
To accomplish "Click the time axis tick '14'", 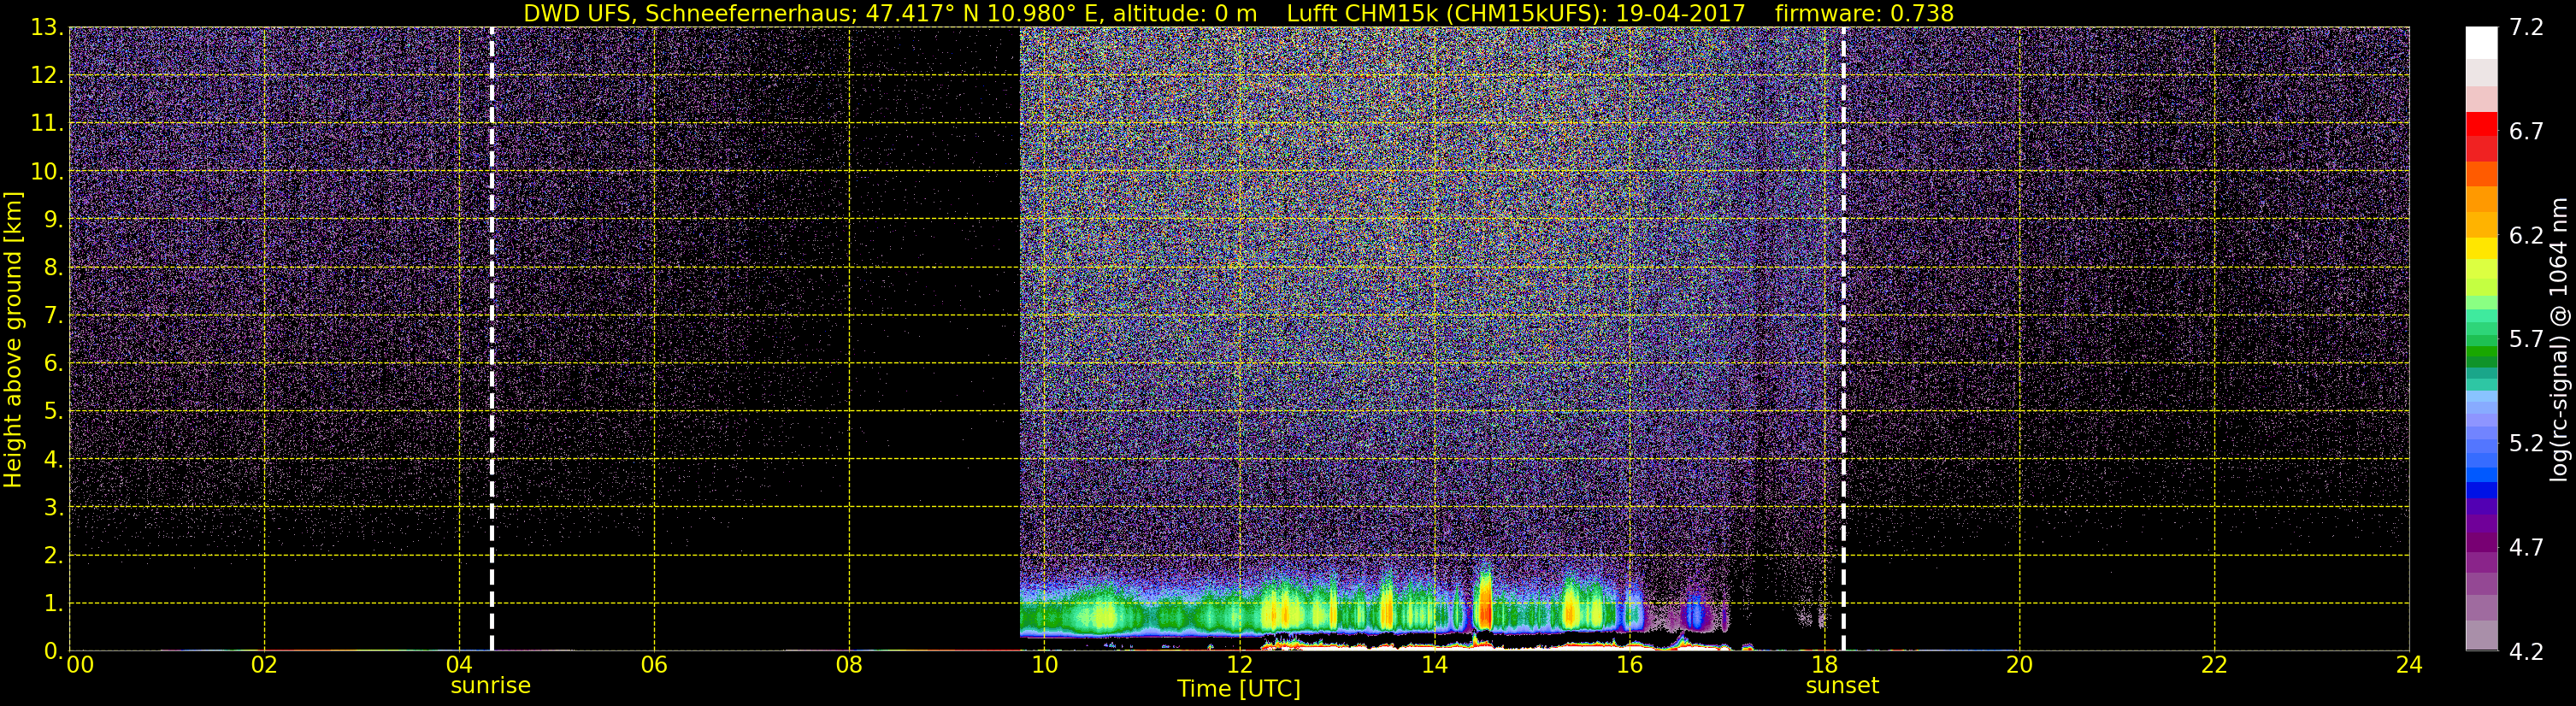I will (x=1434, y=665).
